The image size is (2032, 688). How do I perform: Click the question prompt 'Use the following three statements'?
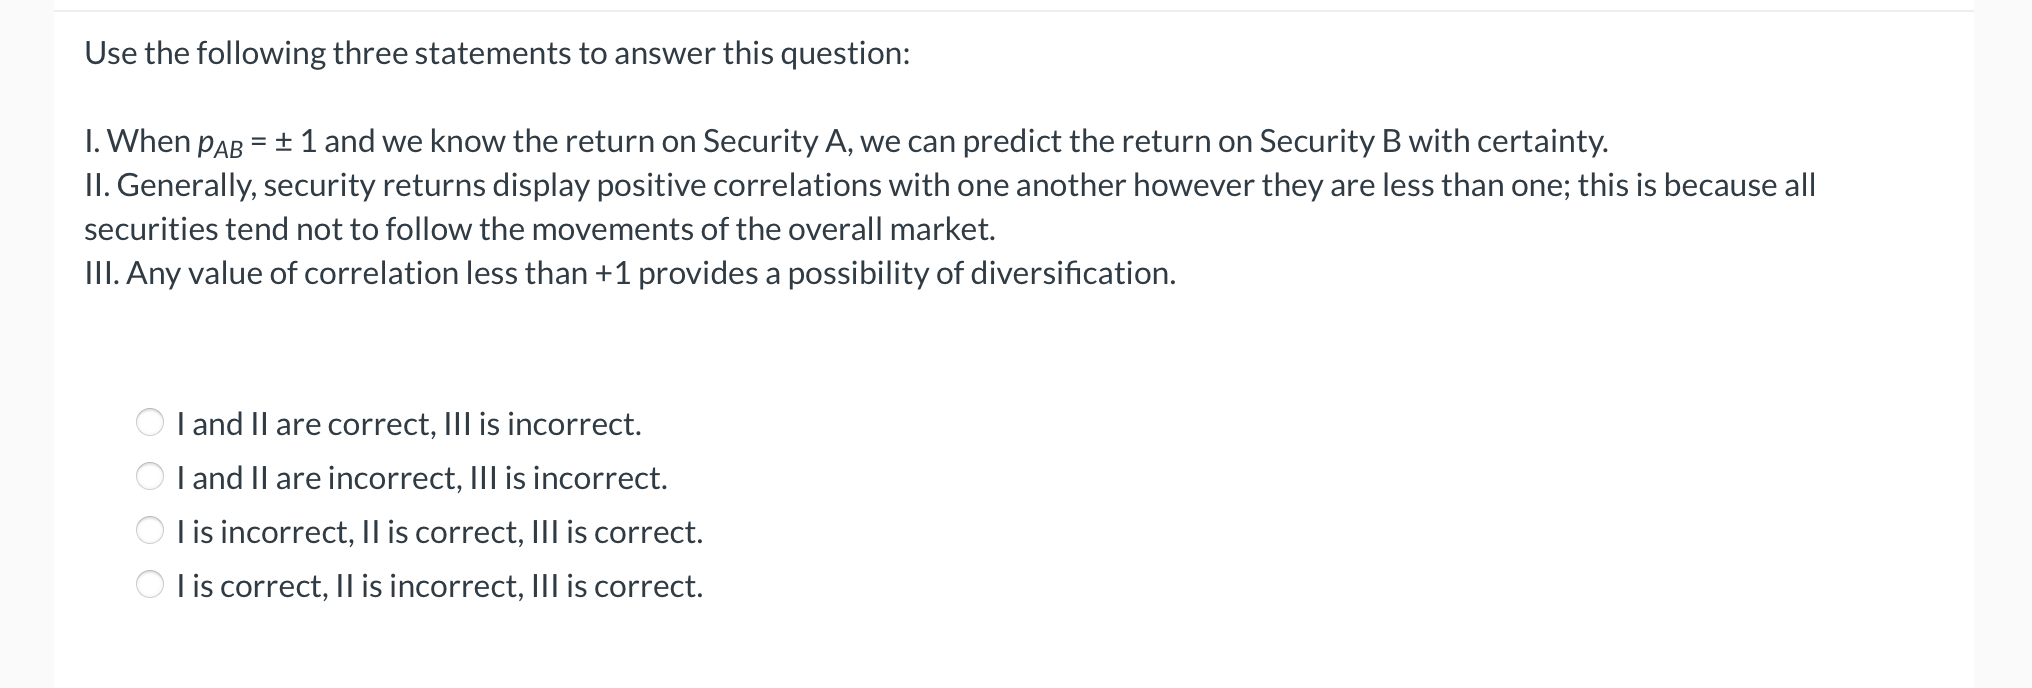497,55
